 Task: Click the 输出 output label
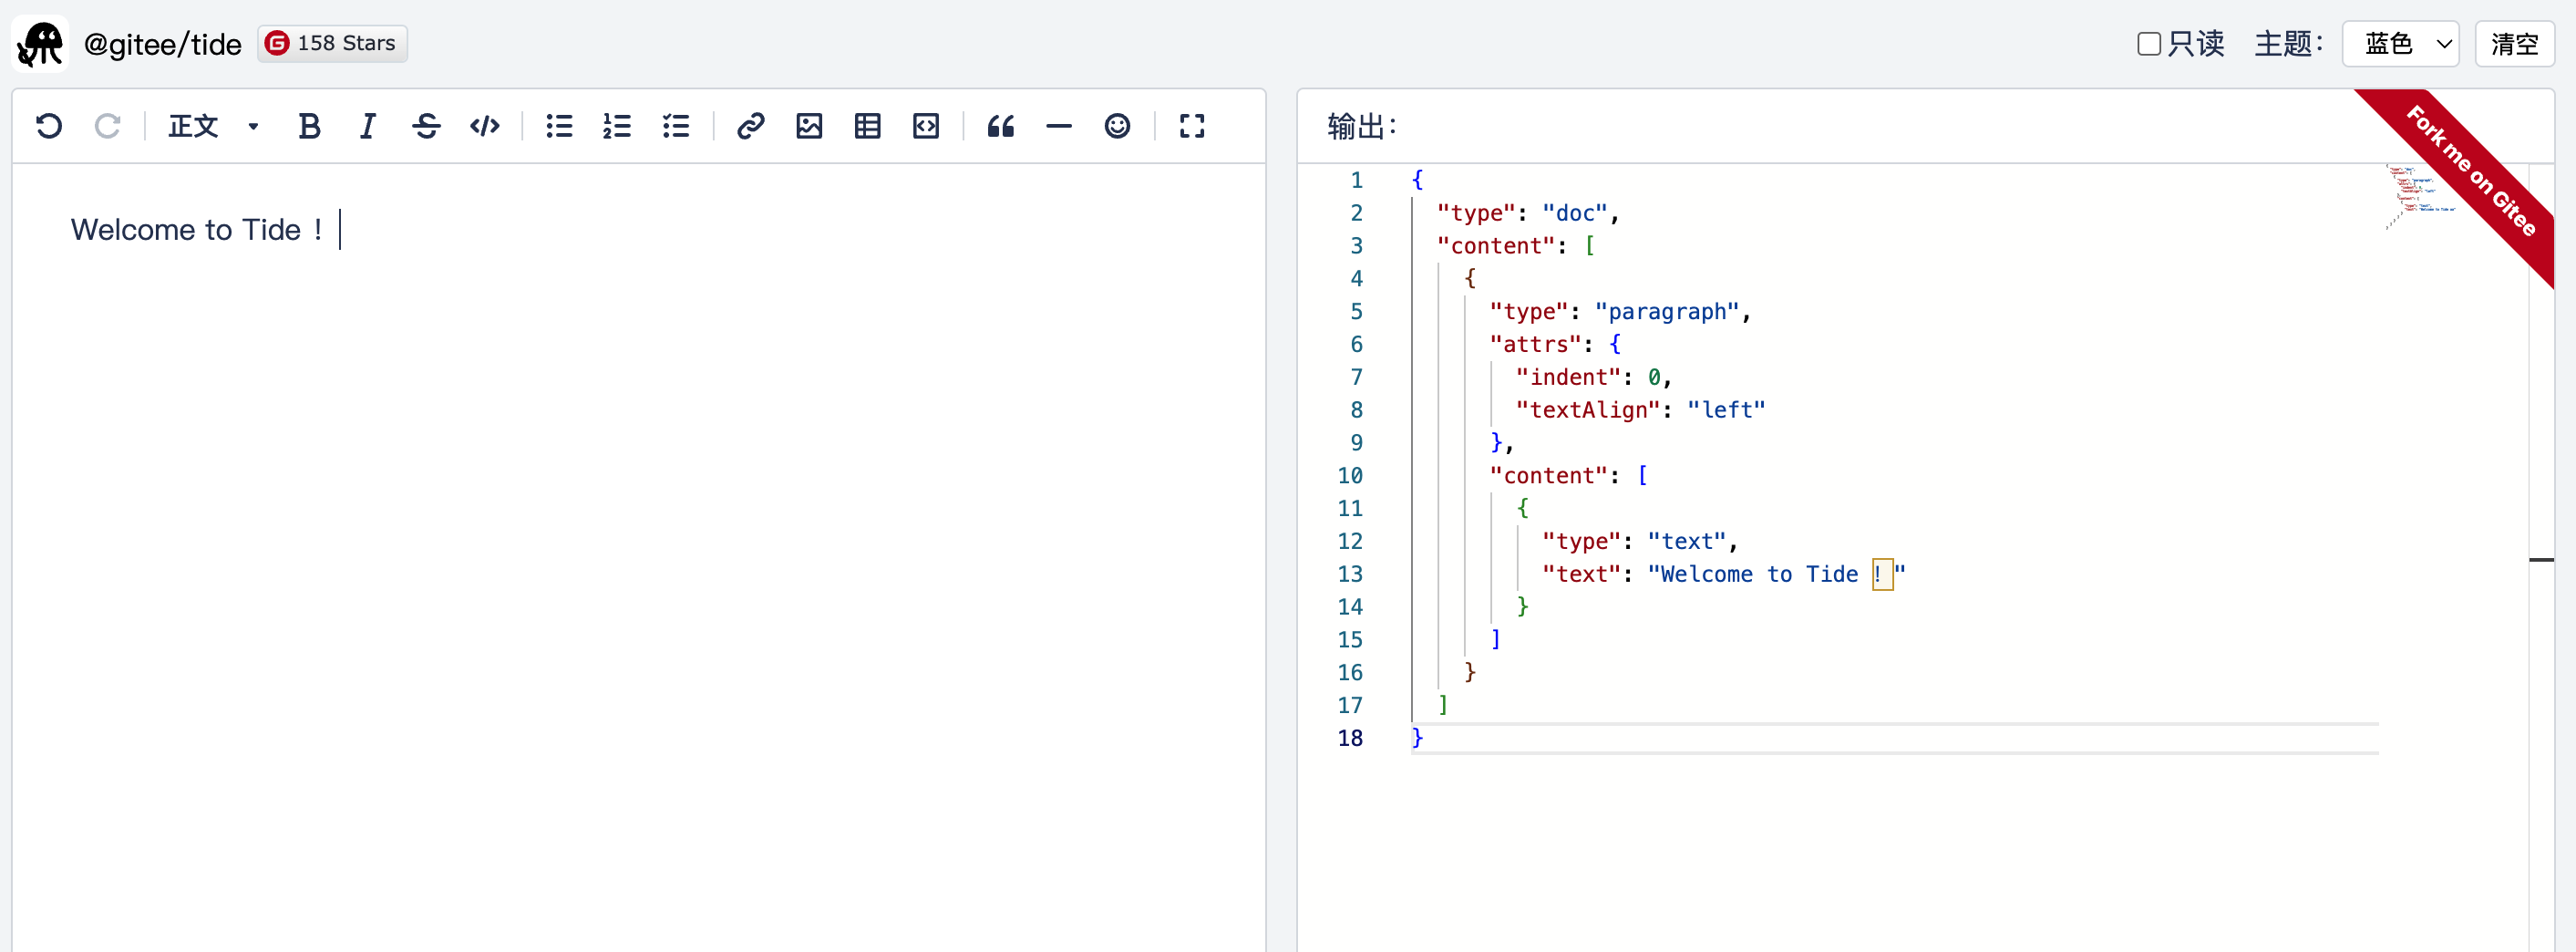point(1362,126)
